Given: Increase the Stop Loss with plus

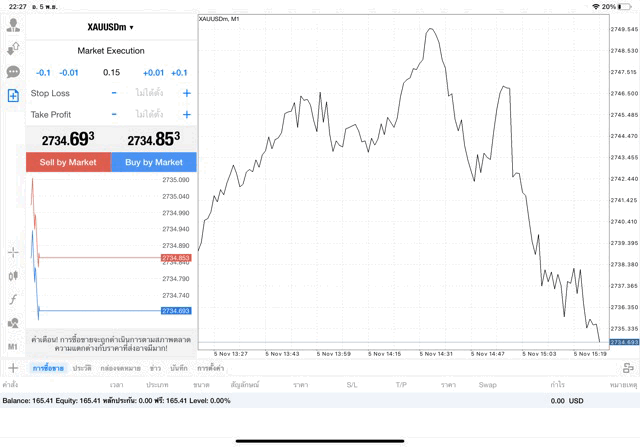Looking at the screenshot, I should pos(186,93).
